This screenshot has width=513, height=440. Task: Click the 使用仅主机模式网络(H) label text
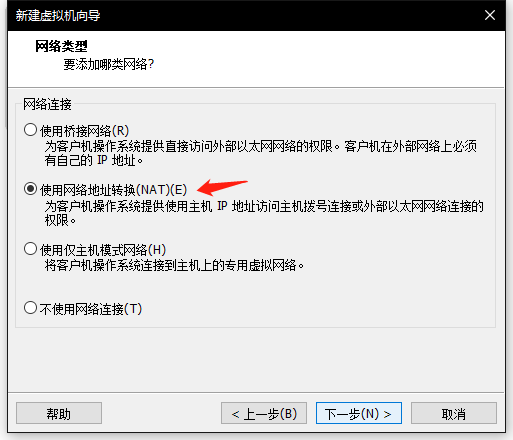click(103, 249)
